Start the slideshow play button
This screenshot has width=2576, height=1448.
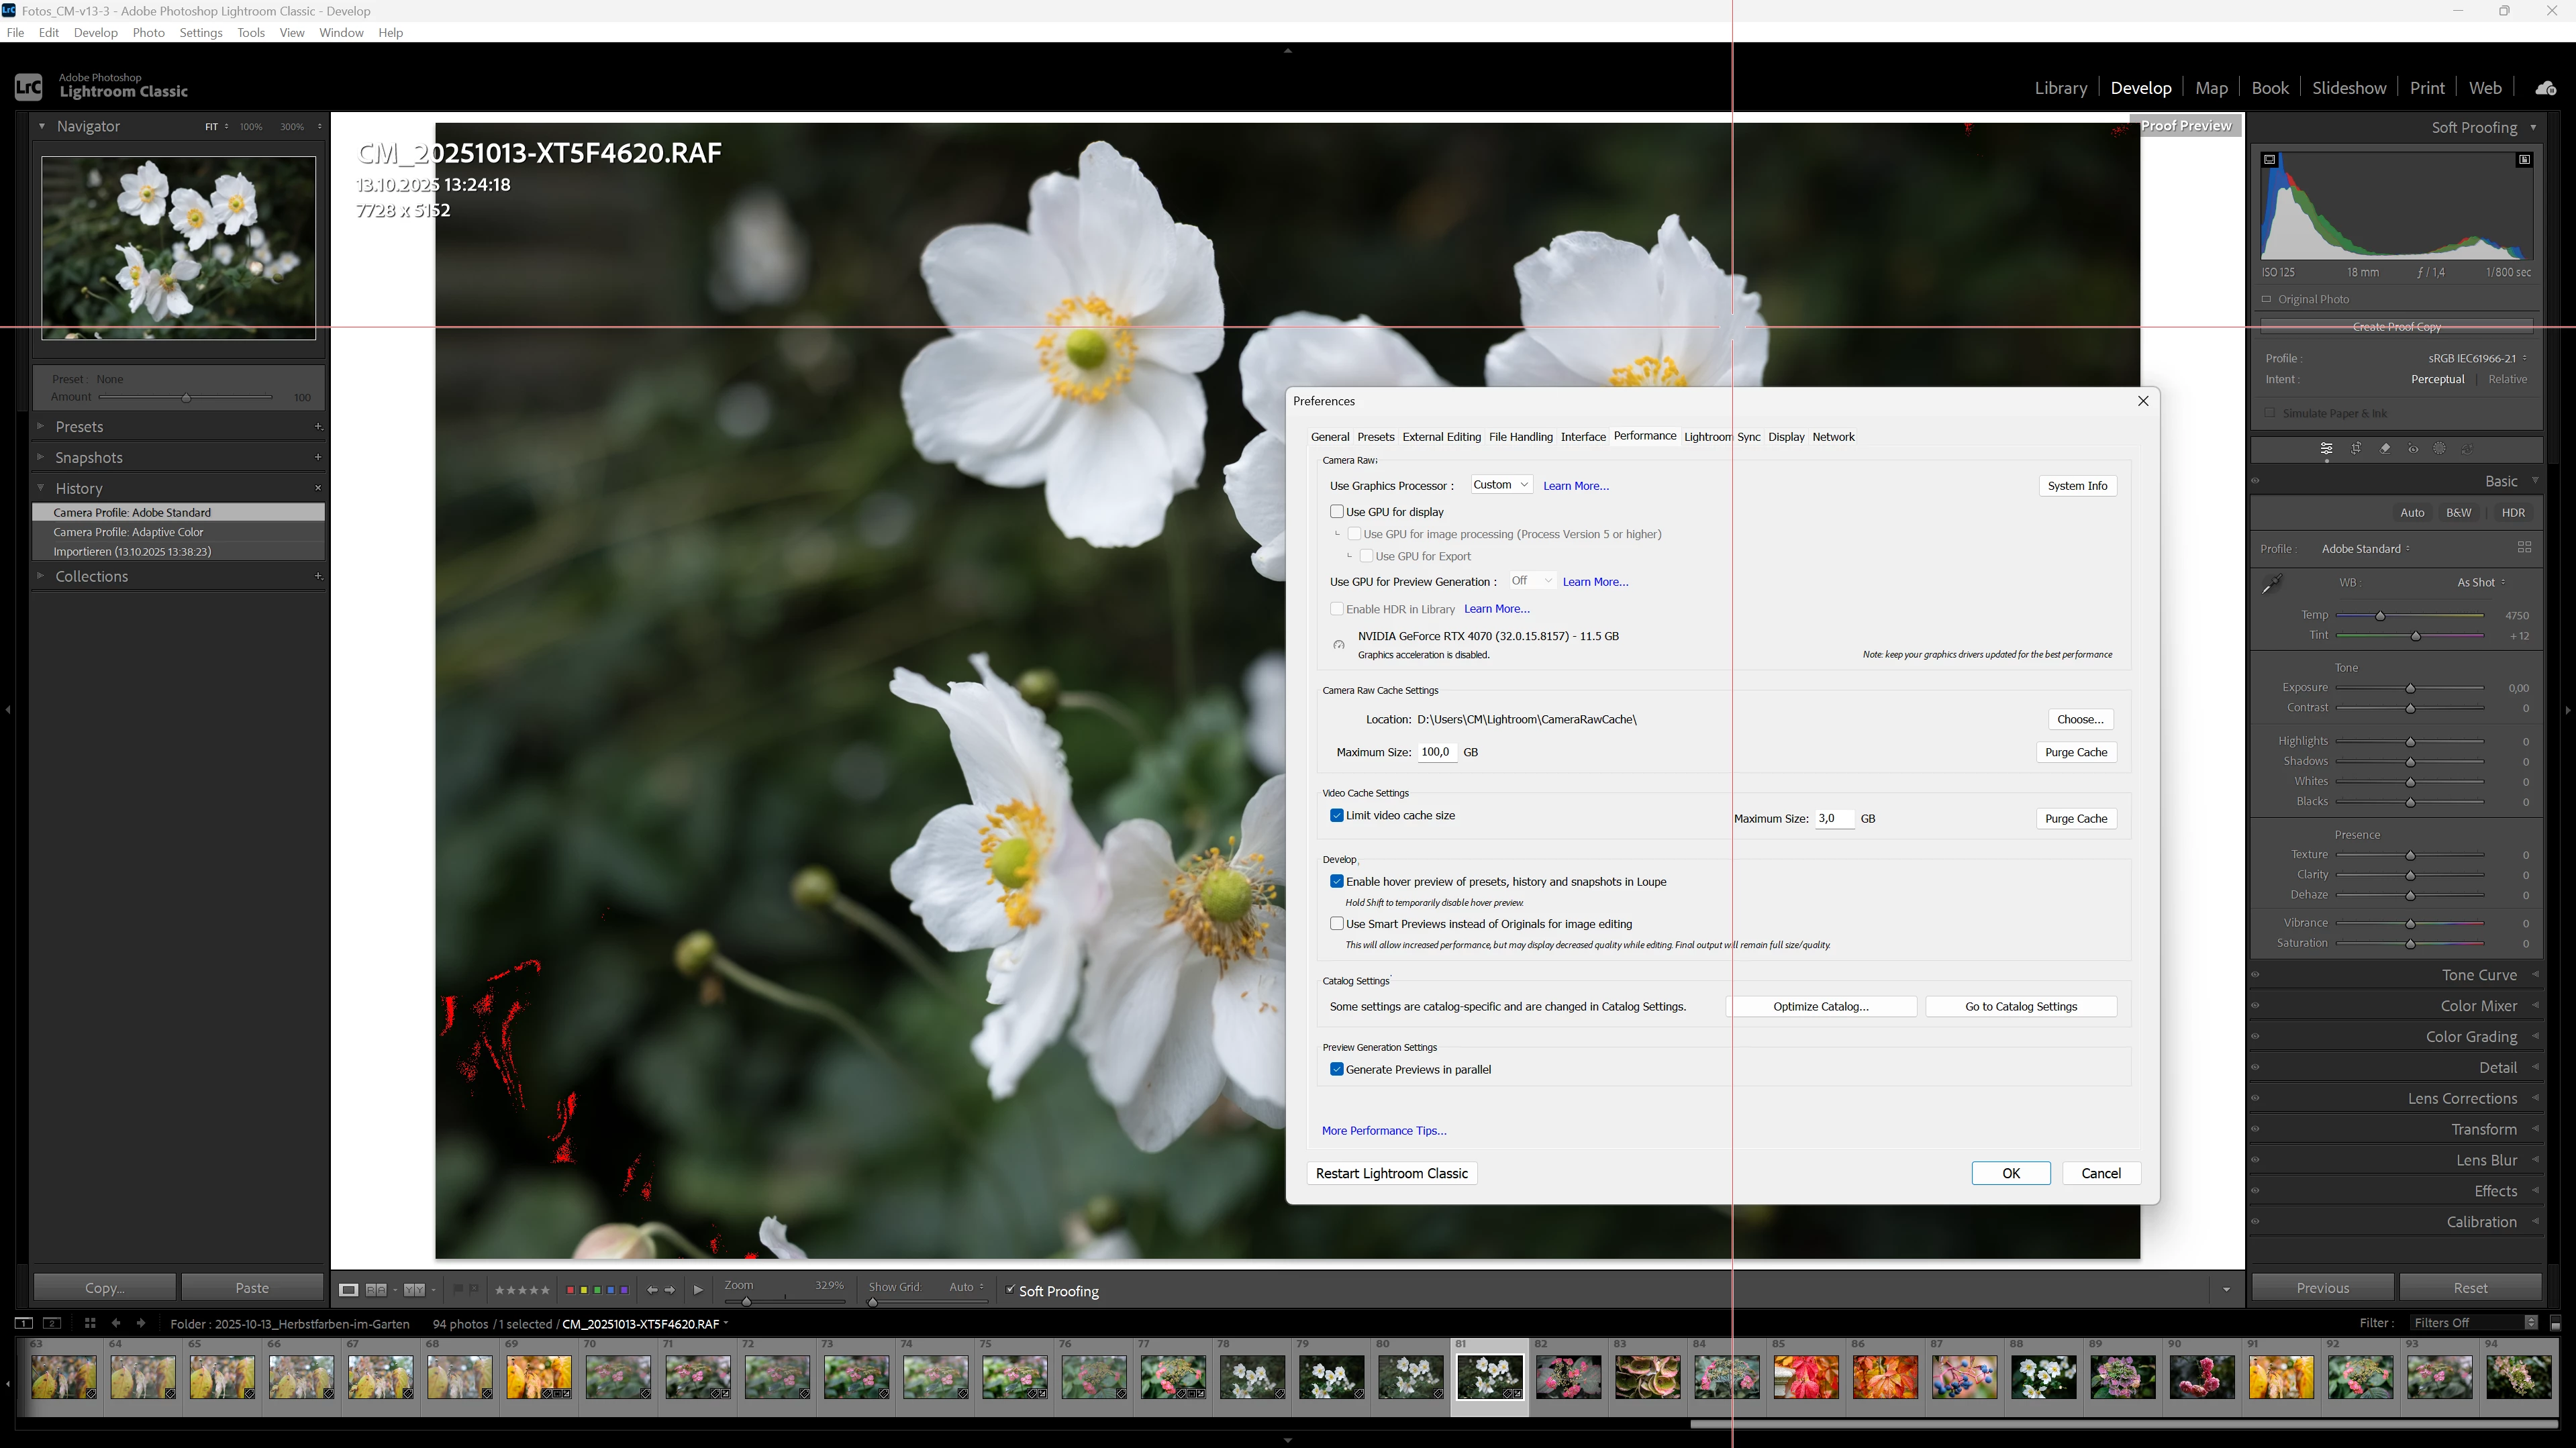pyautogui.click(x=698, y=1290)
